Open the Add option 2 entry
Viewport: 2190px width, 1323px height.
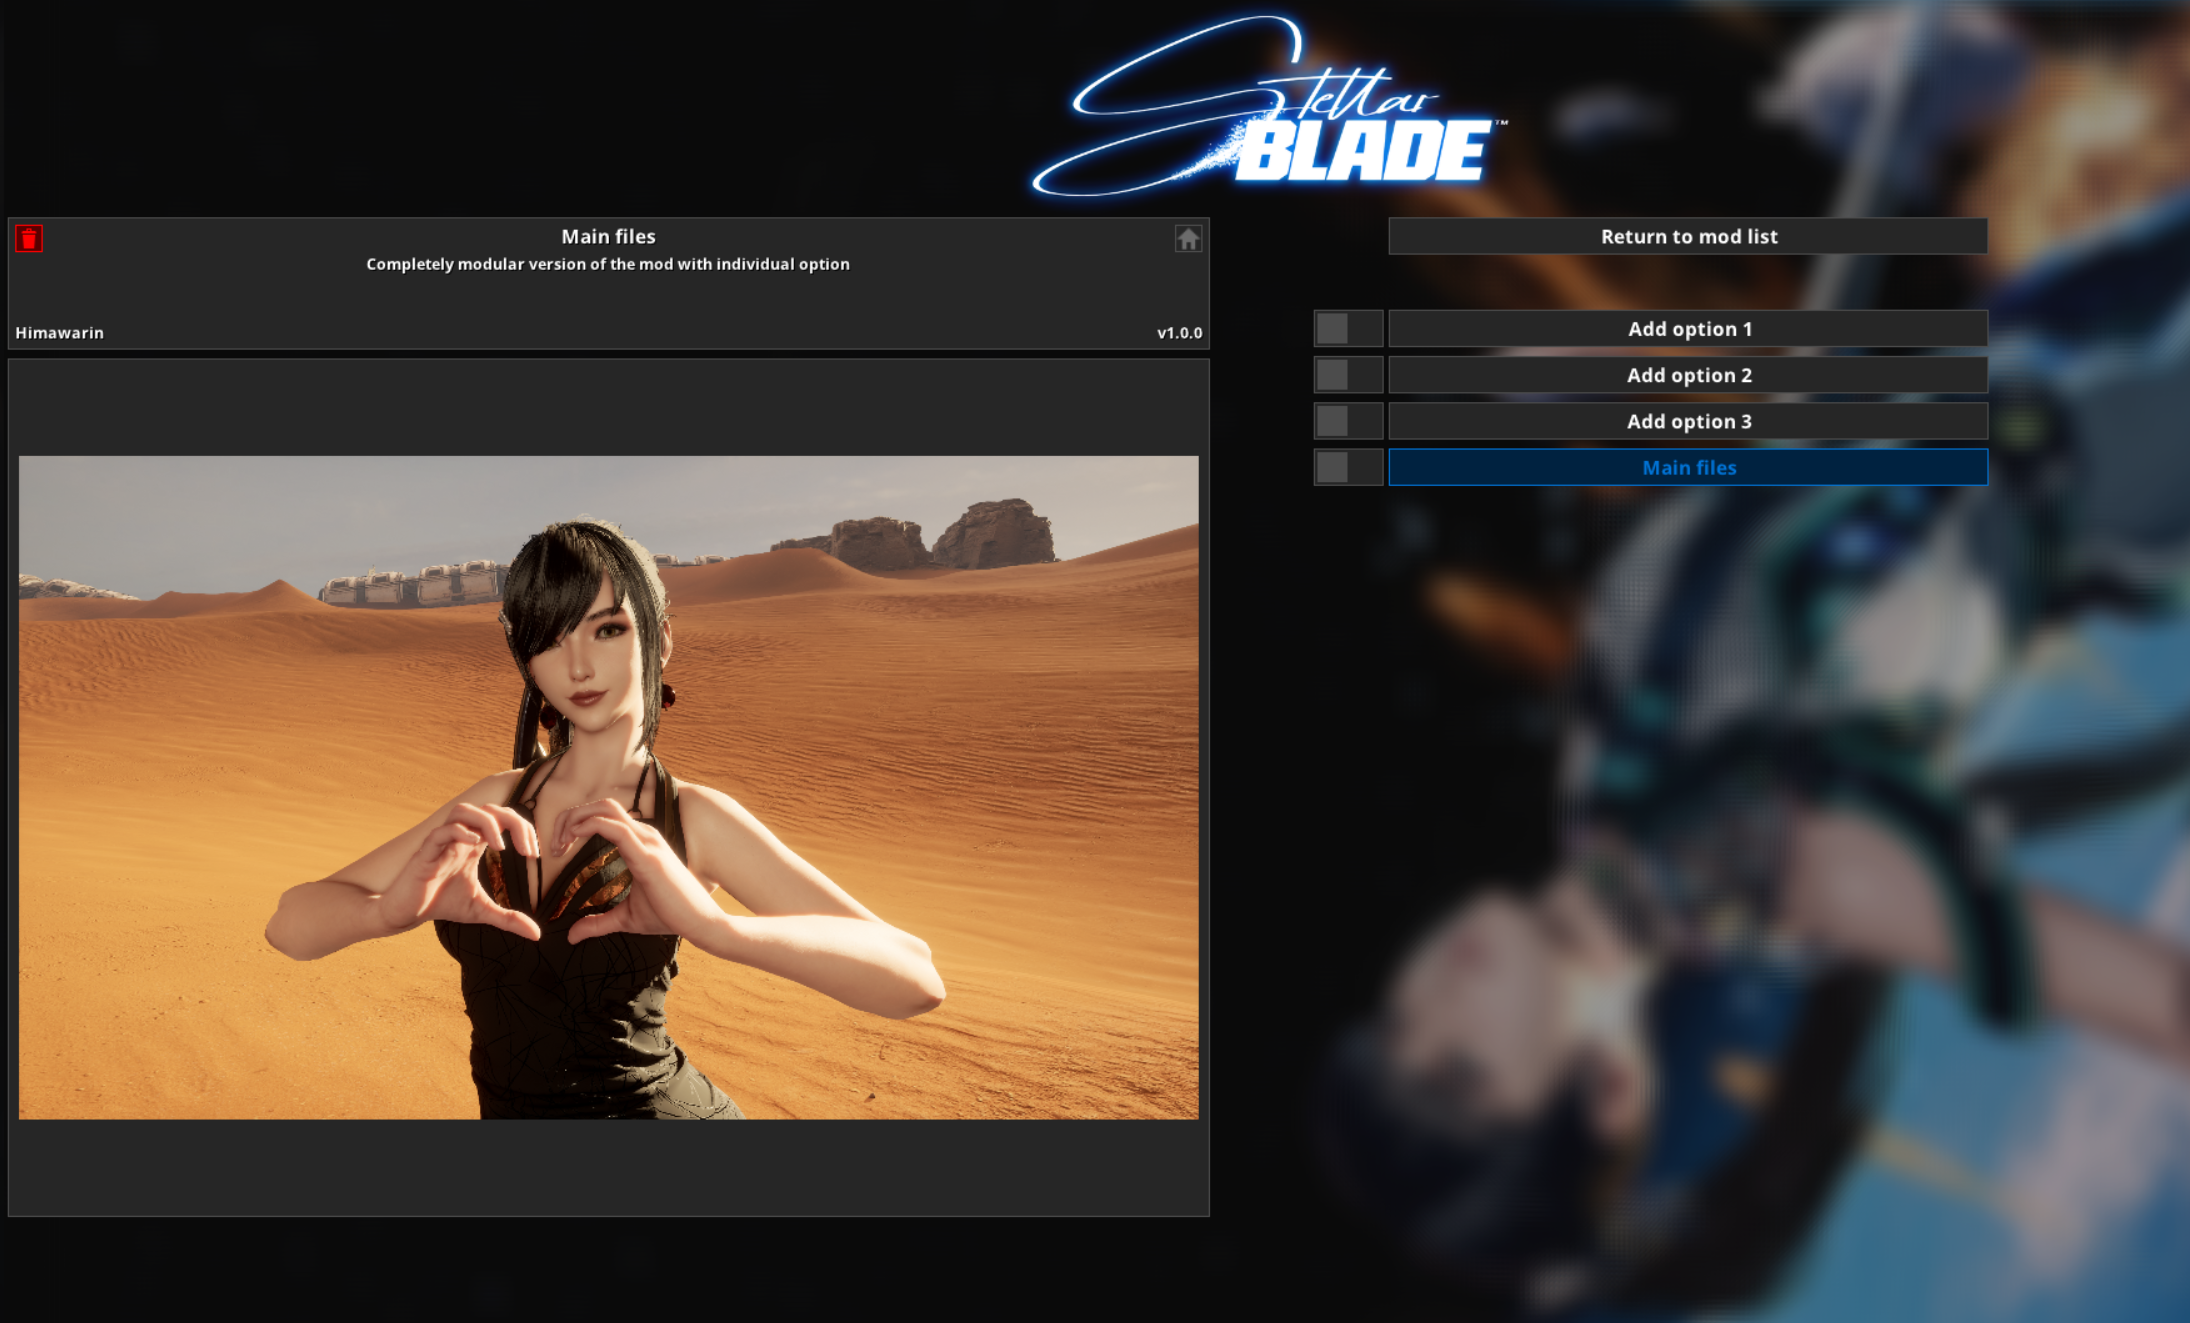tap(1688, 375)
